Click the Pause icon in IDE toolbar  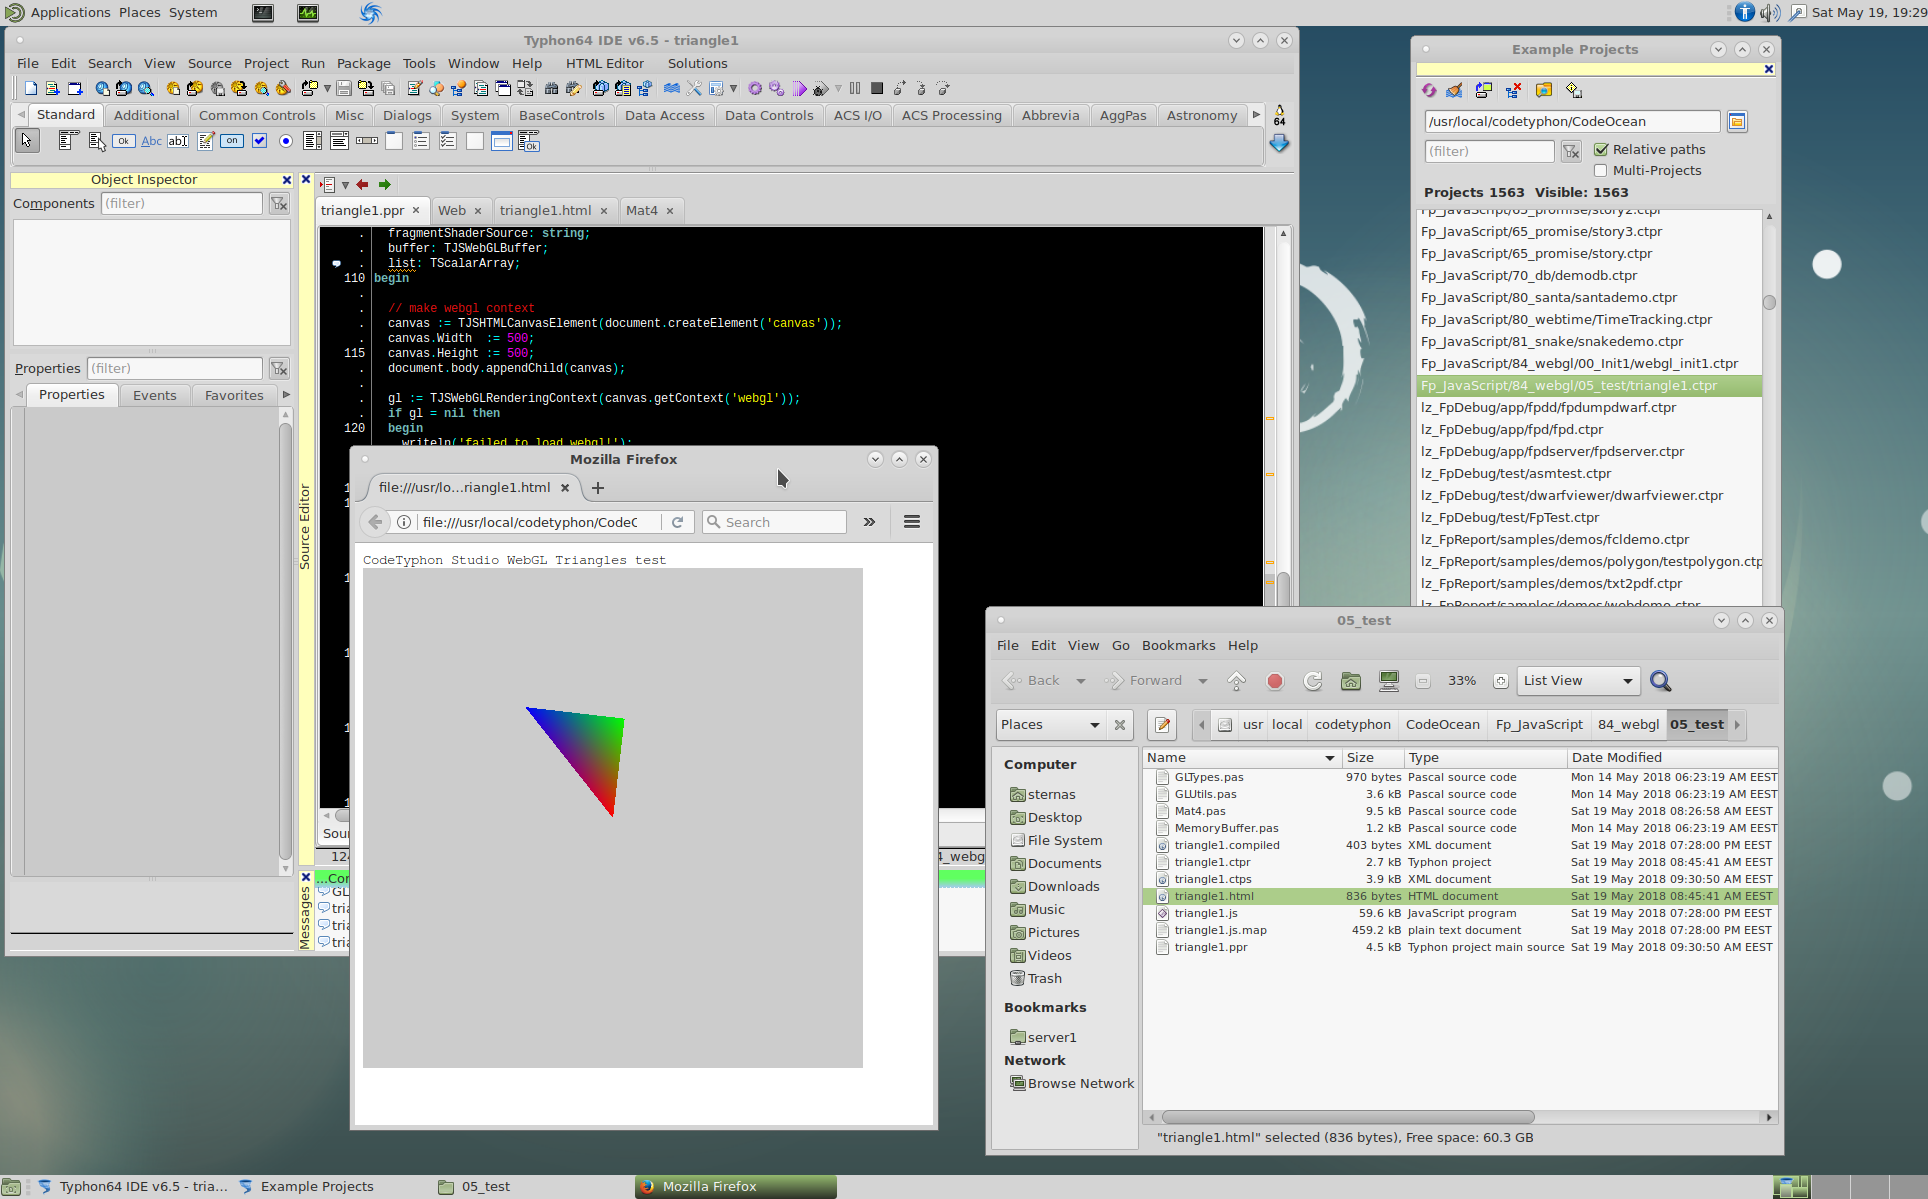855,88
